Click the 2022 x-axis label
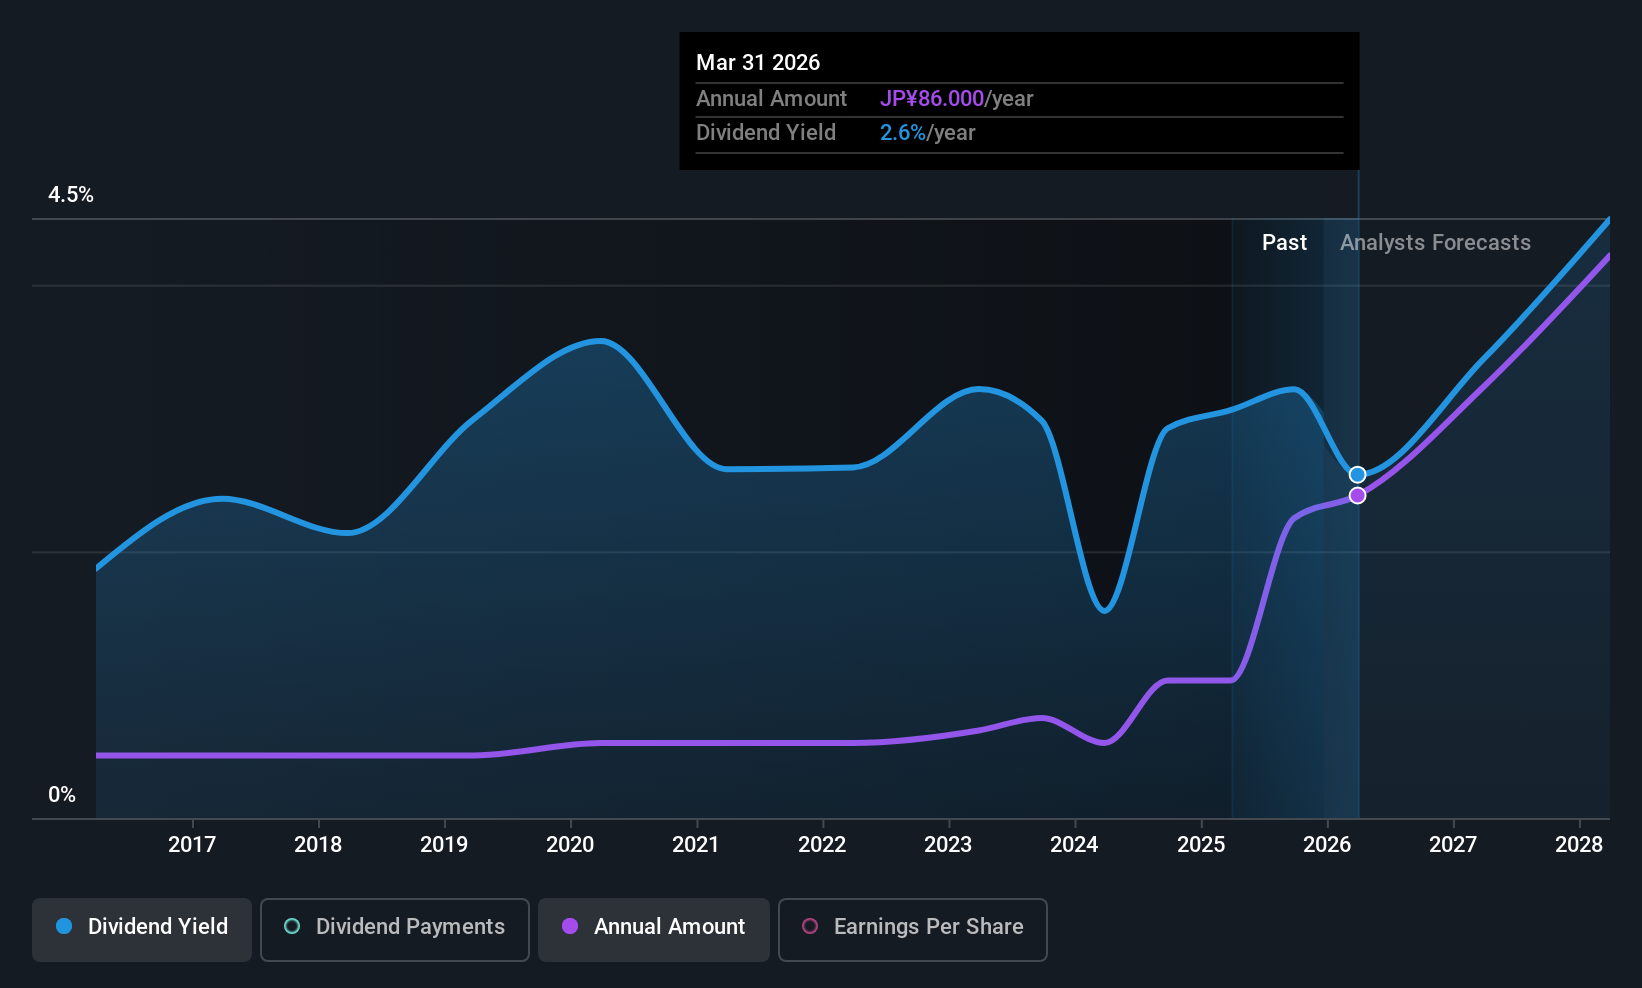The height and width of the screenshot is (988, 1642). [822, 844]
